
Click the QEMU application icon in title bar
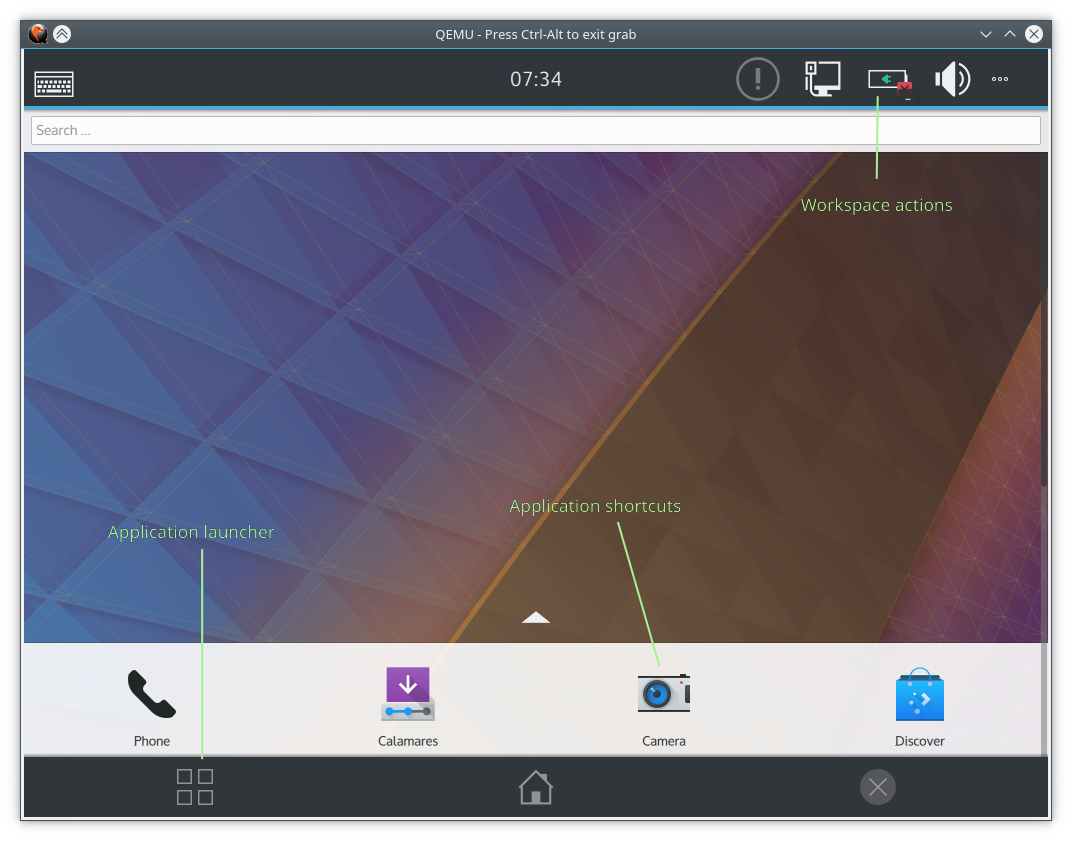pos(38,34)
